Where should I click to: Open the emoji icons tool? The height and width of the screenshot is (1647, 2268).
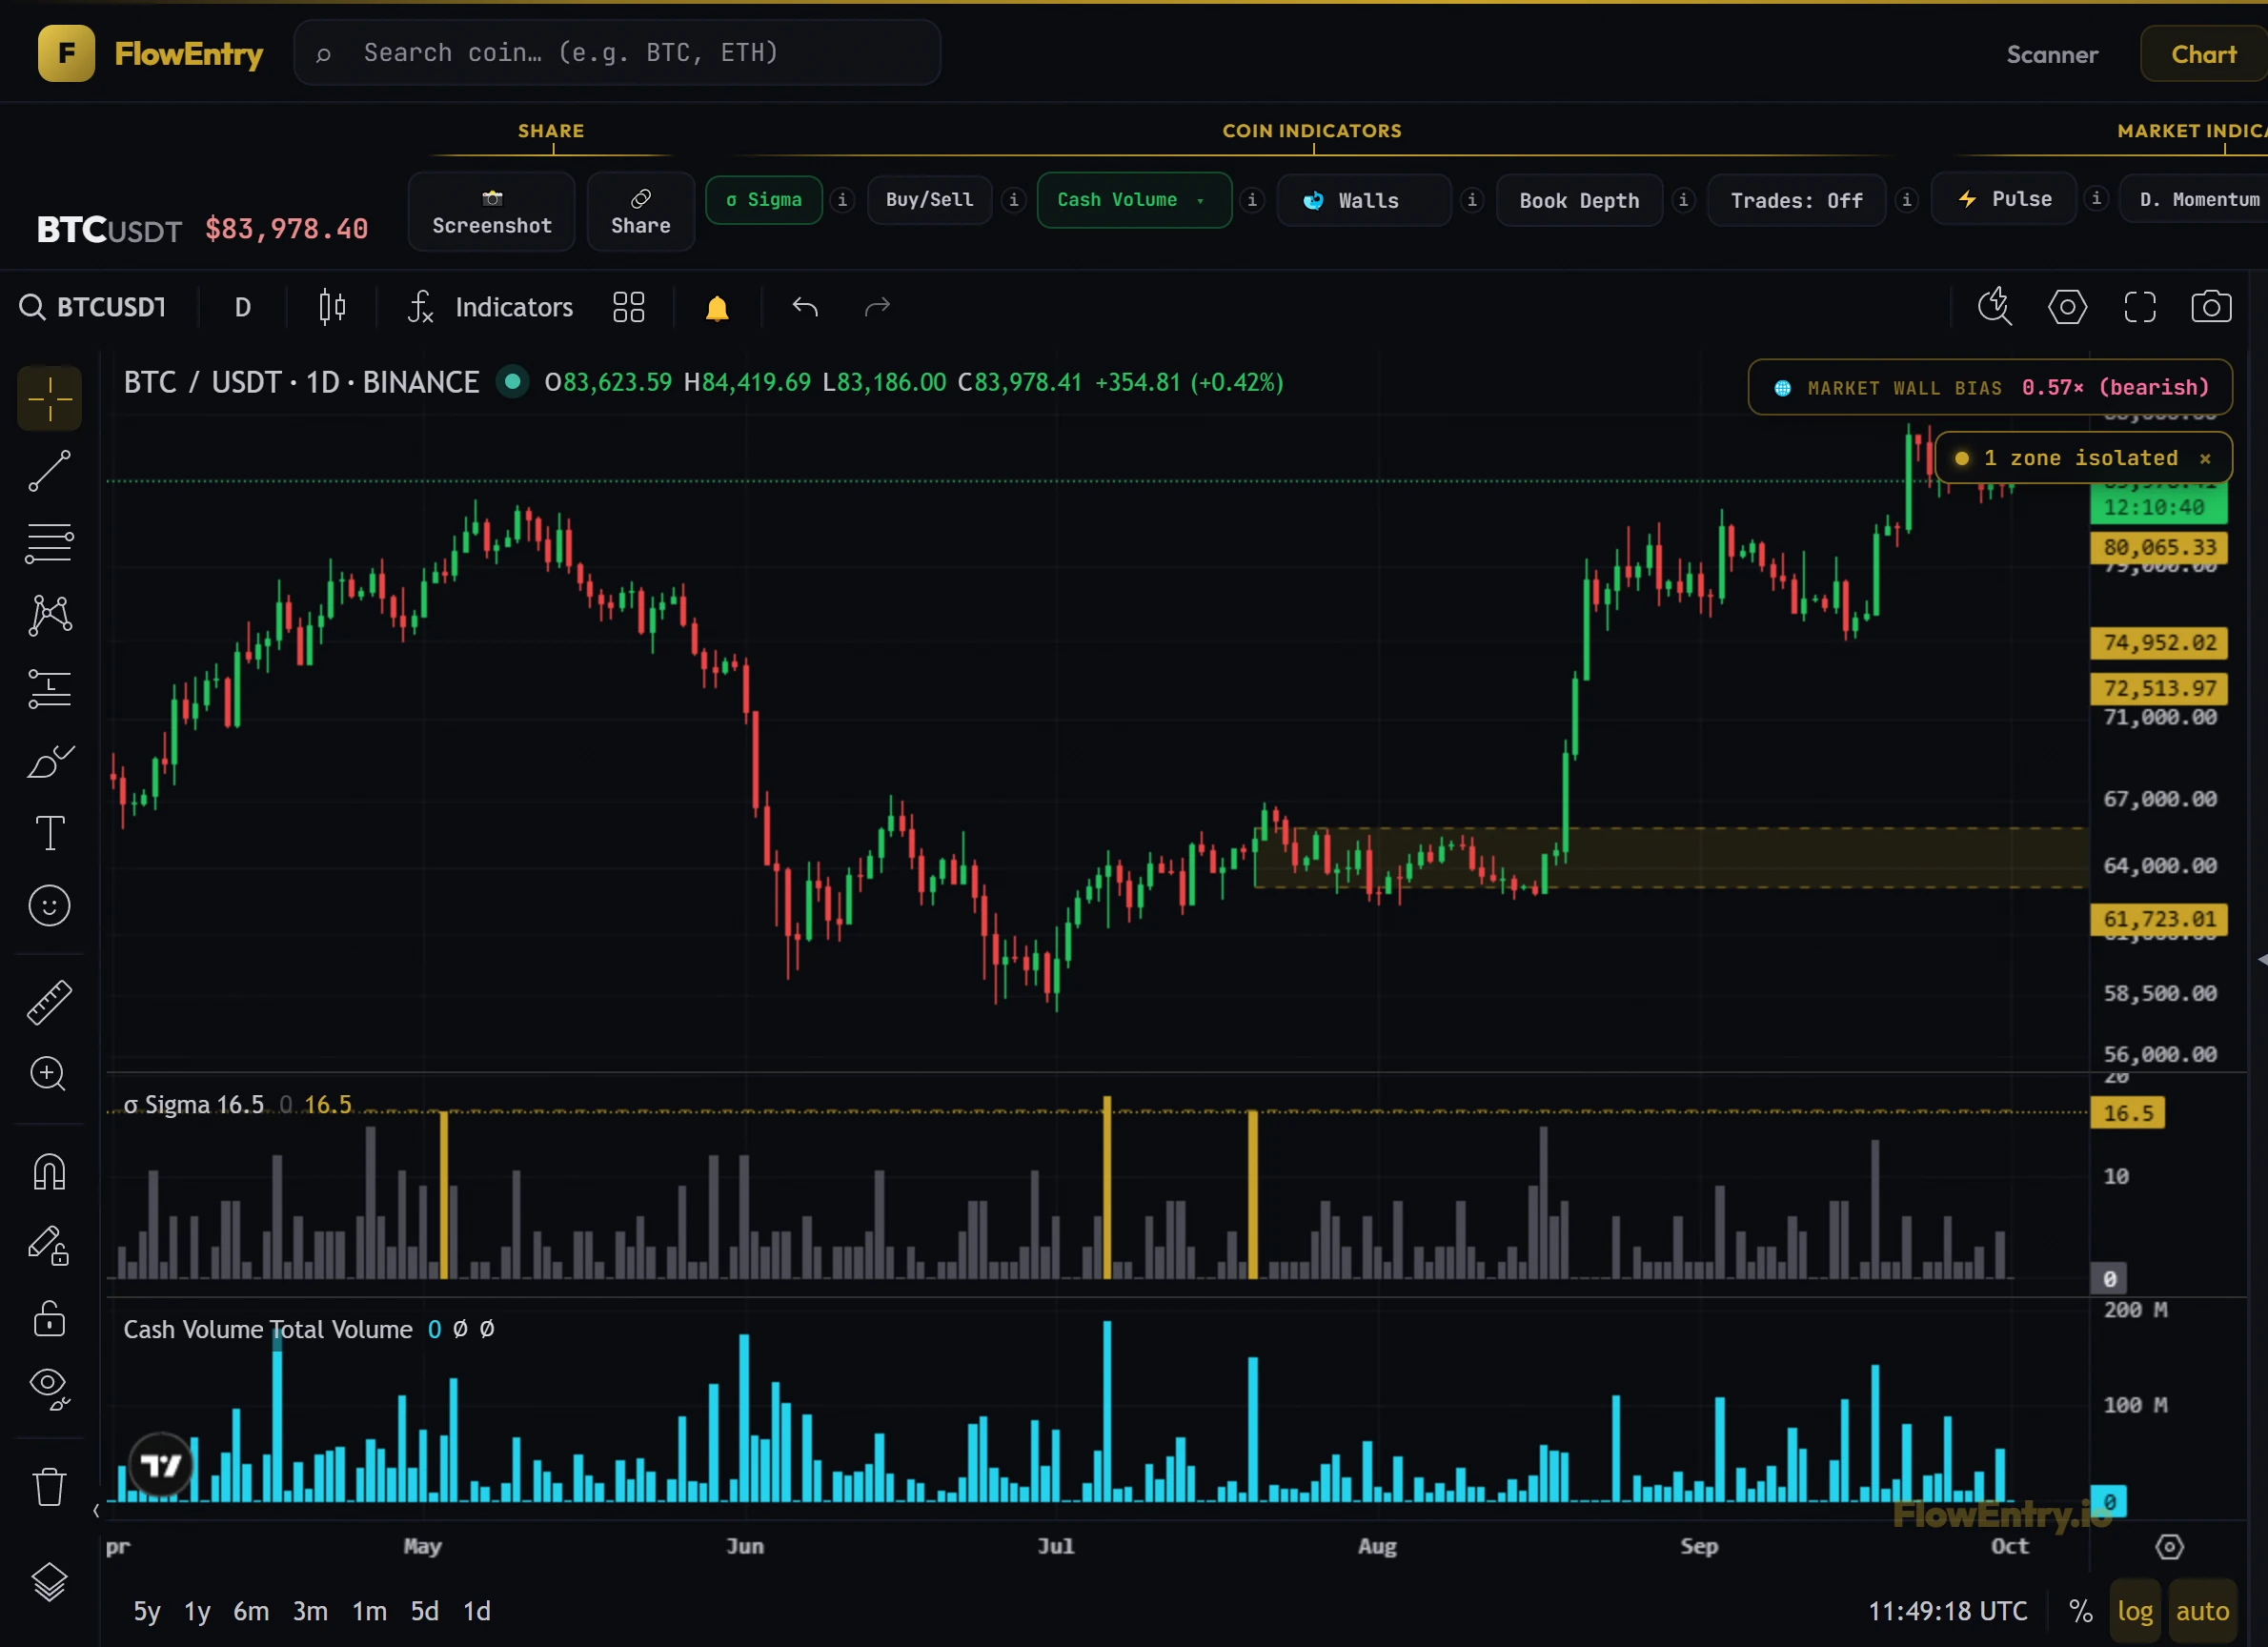(x=49, y=906)
